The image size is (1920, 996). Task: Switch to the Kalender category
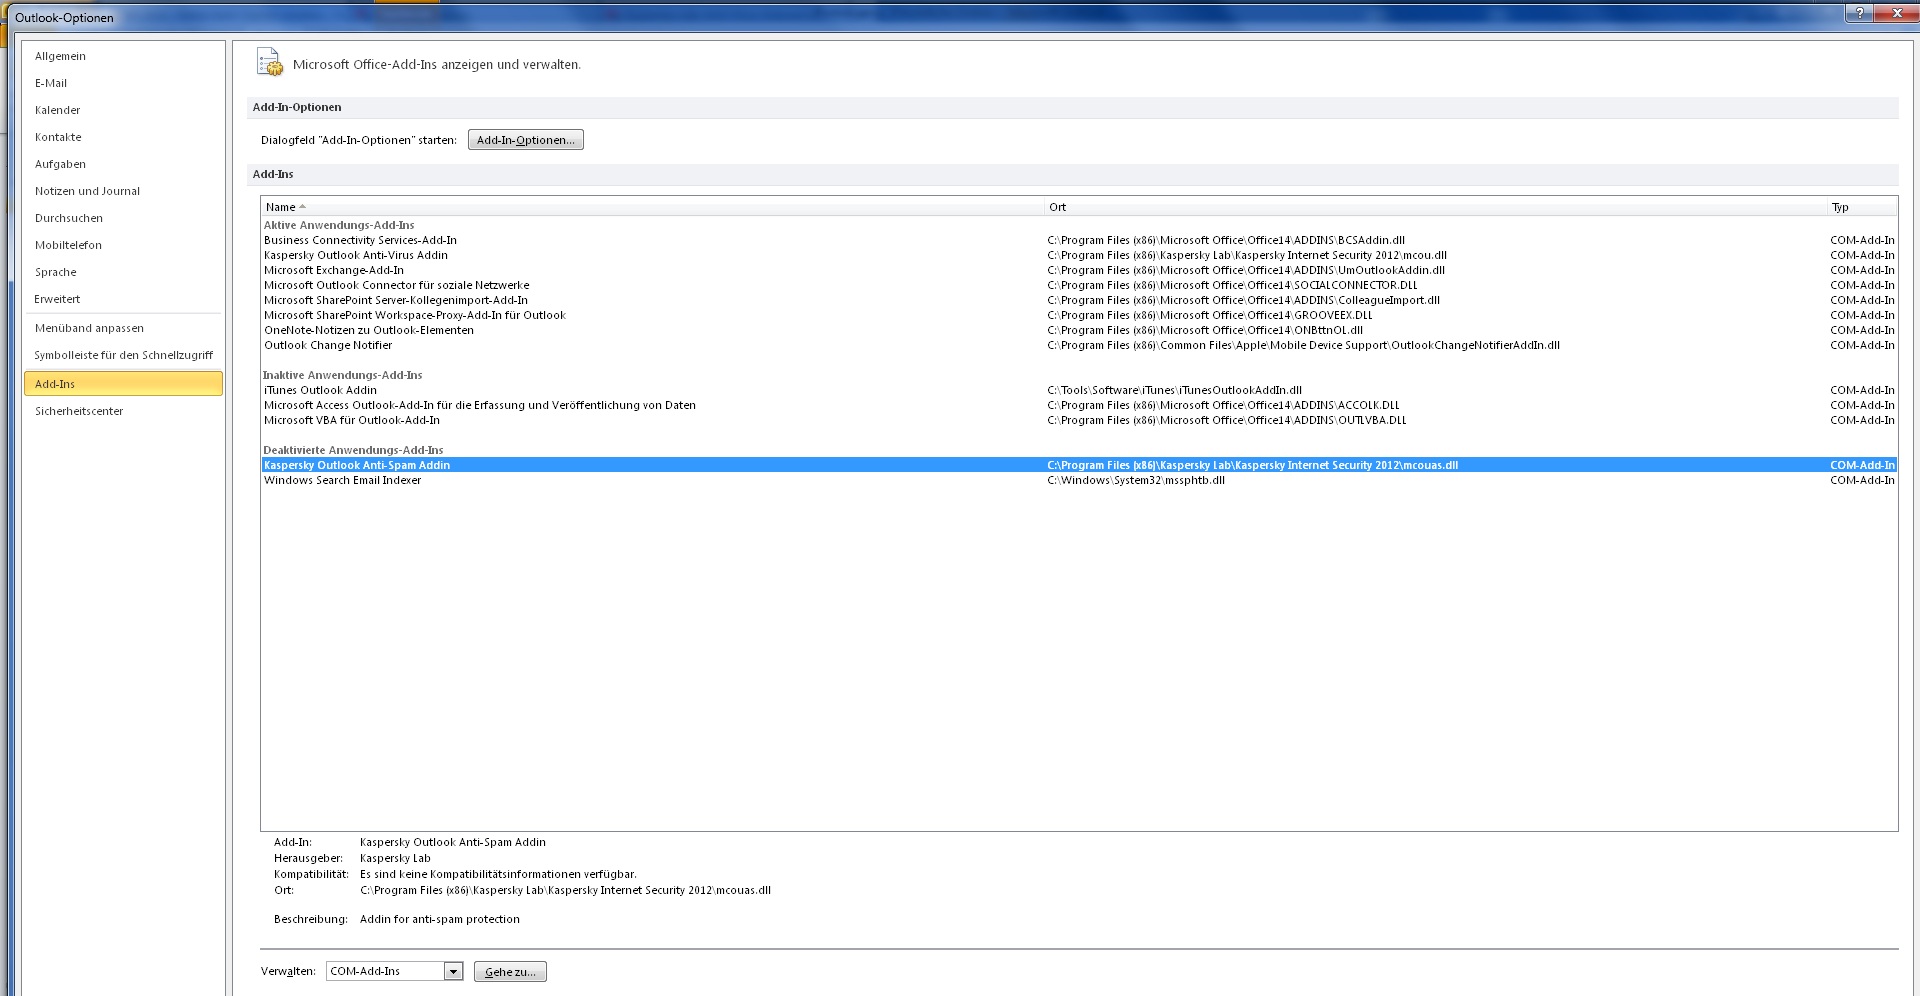[124, 110]
